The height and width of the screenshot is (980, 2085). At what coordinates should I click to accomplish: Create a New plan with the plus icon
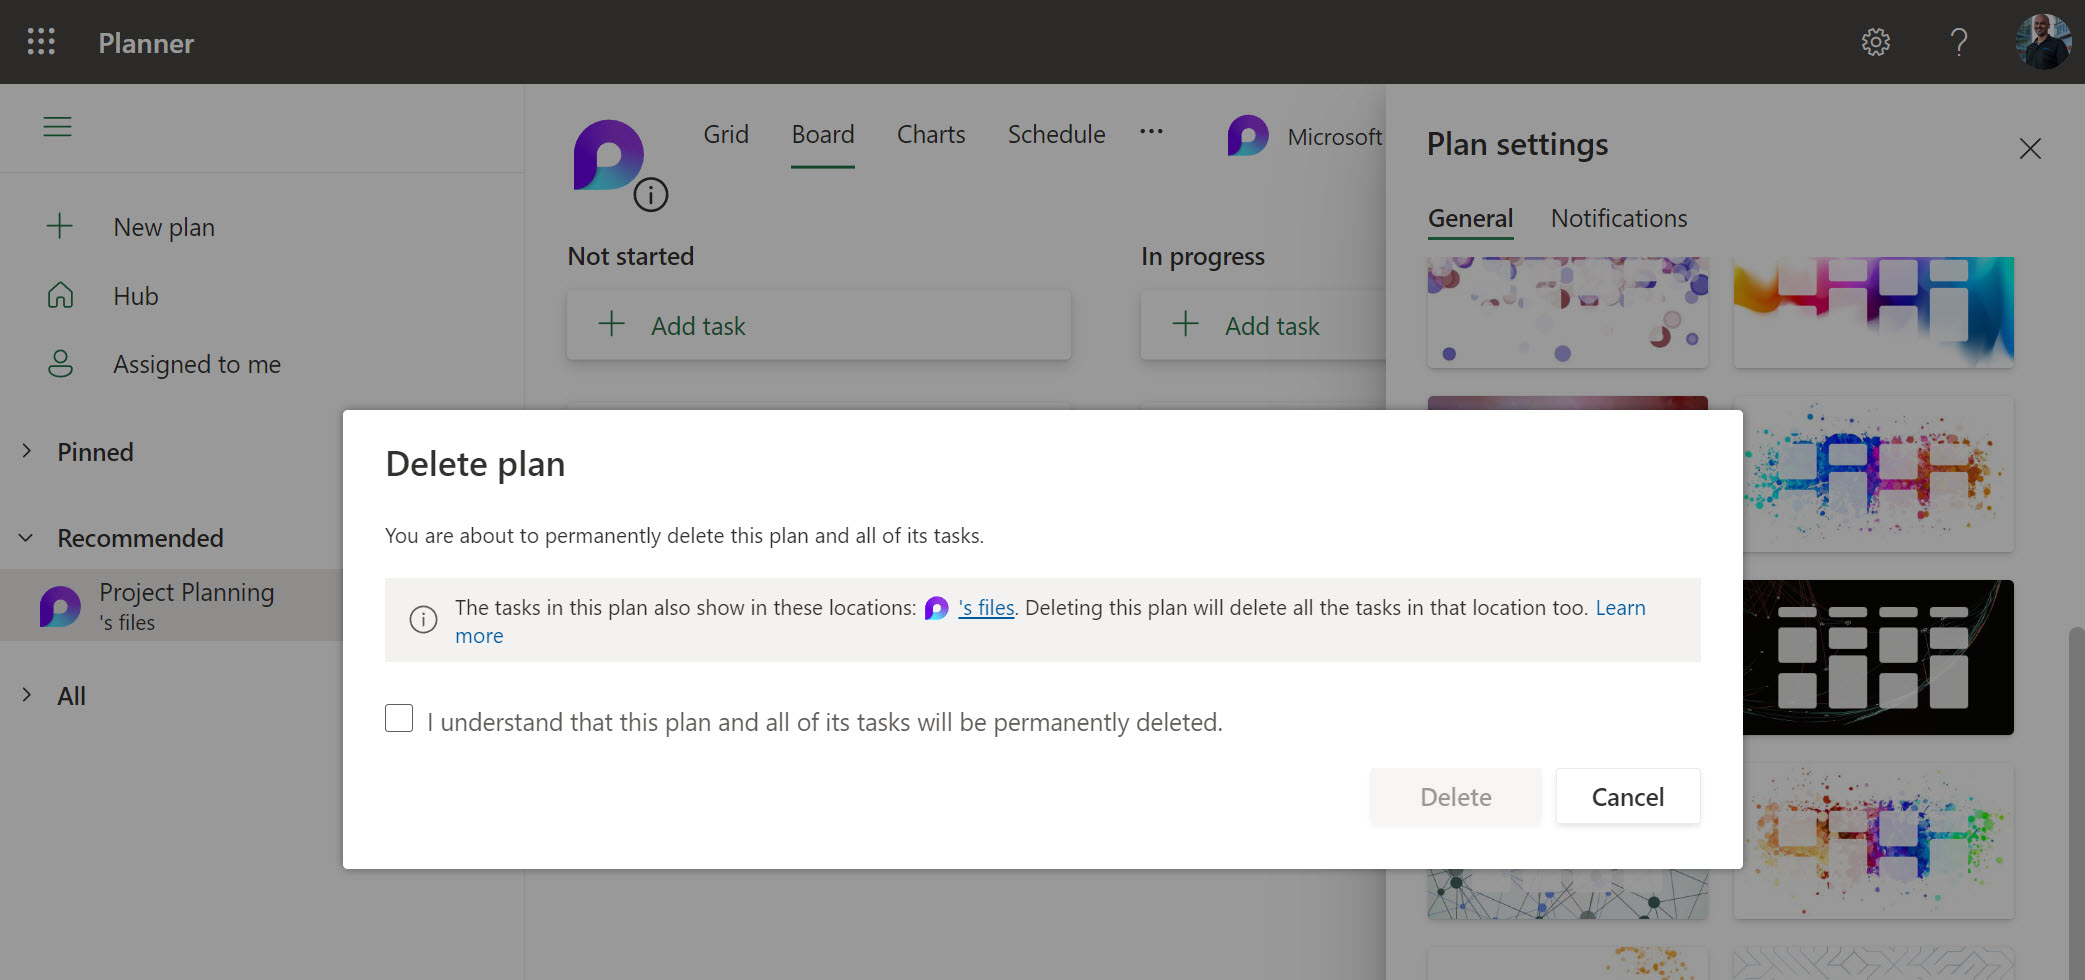61,226
